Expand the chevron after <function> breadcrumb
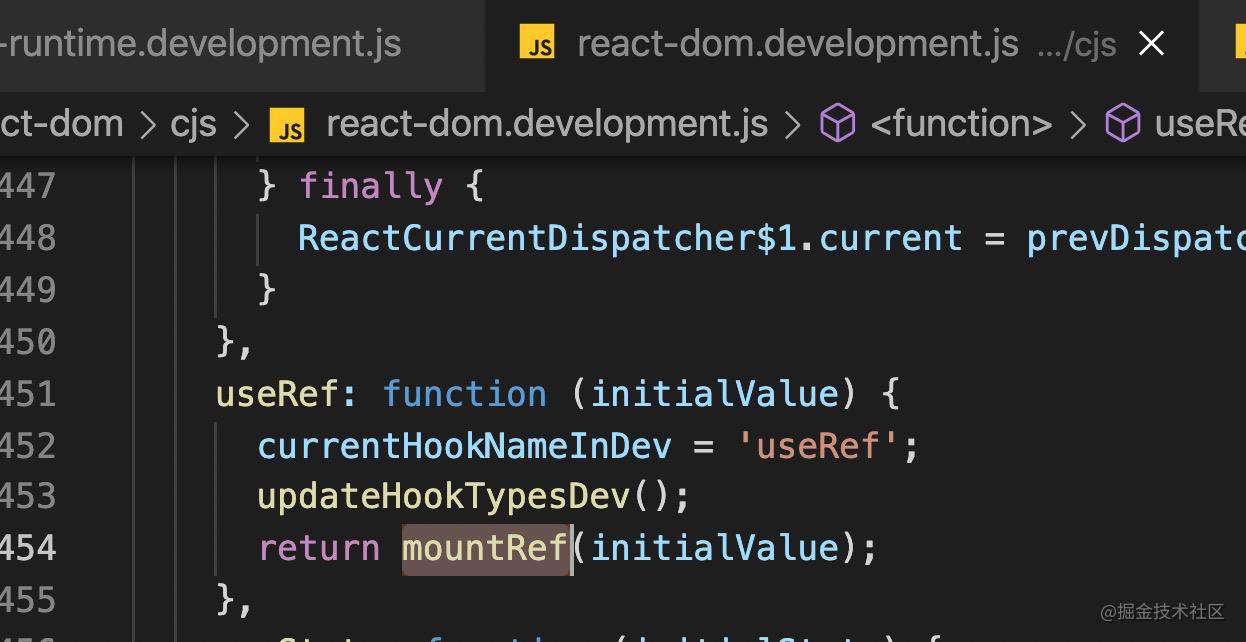 point(1078,125)
